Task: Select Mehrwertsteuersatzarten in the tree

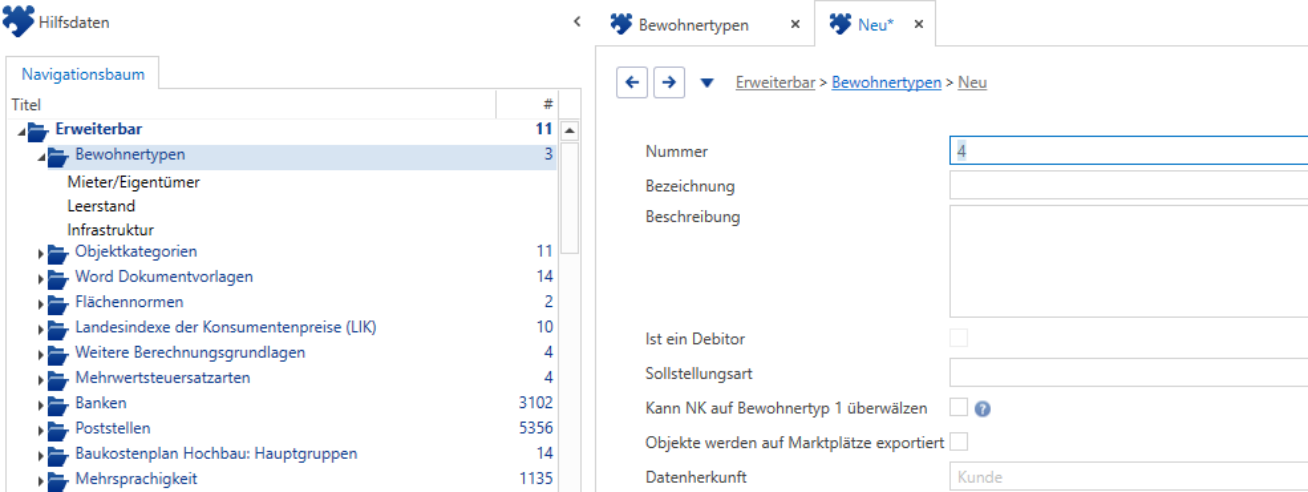Action: [x=163, y=378]
